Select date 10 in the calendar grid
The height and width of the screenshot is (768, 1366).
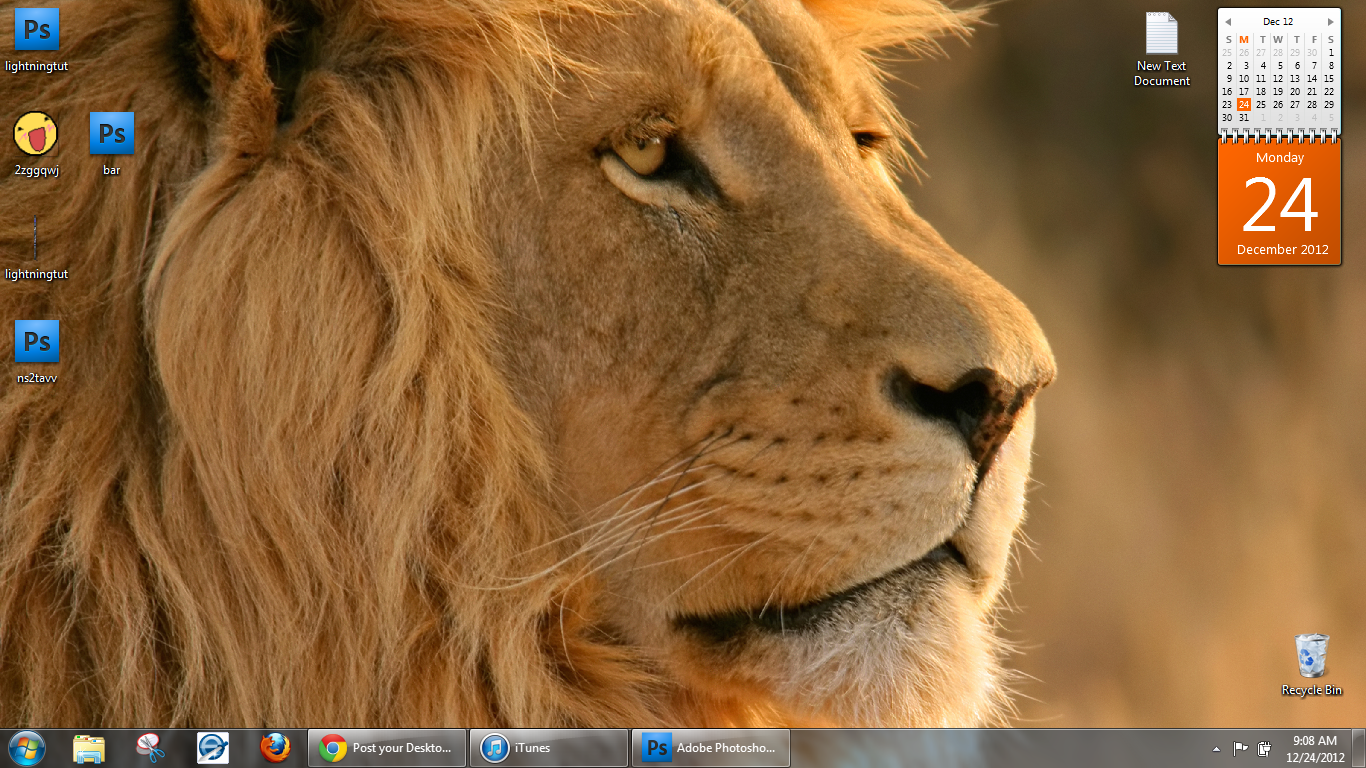click(1244, 78)
